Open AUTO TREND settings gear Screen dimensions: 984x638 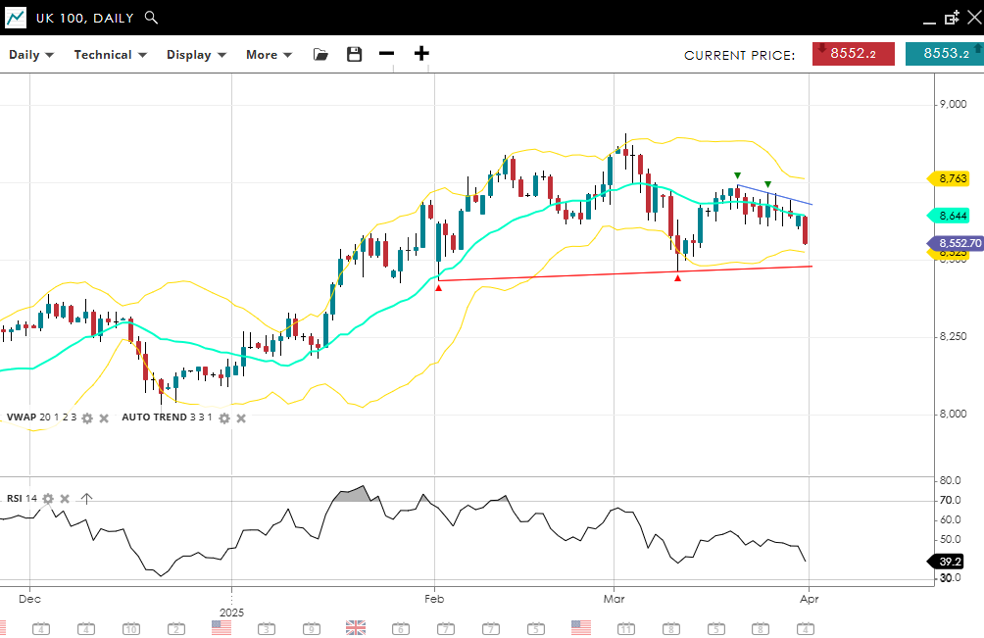[224, 418]
